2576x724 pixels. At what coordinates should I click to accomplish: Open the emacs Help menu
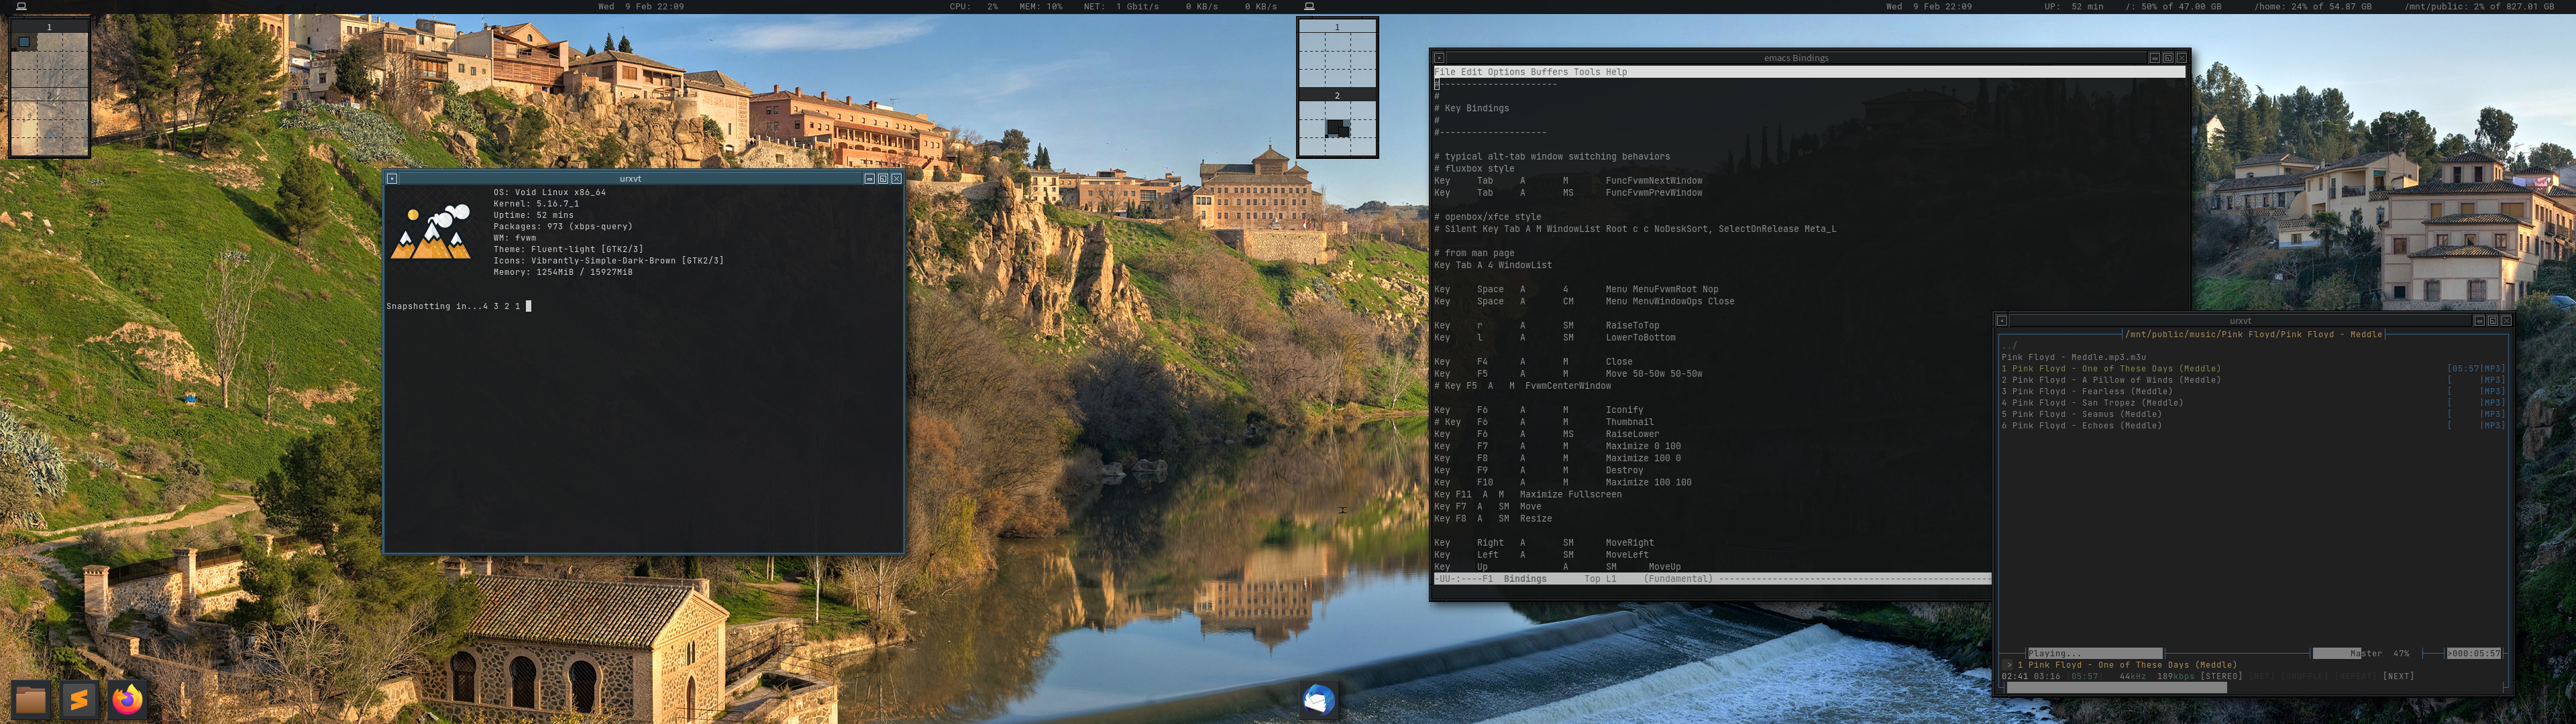click(1616, 72)
